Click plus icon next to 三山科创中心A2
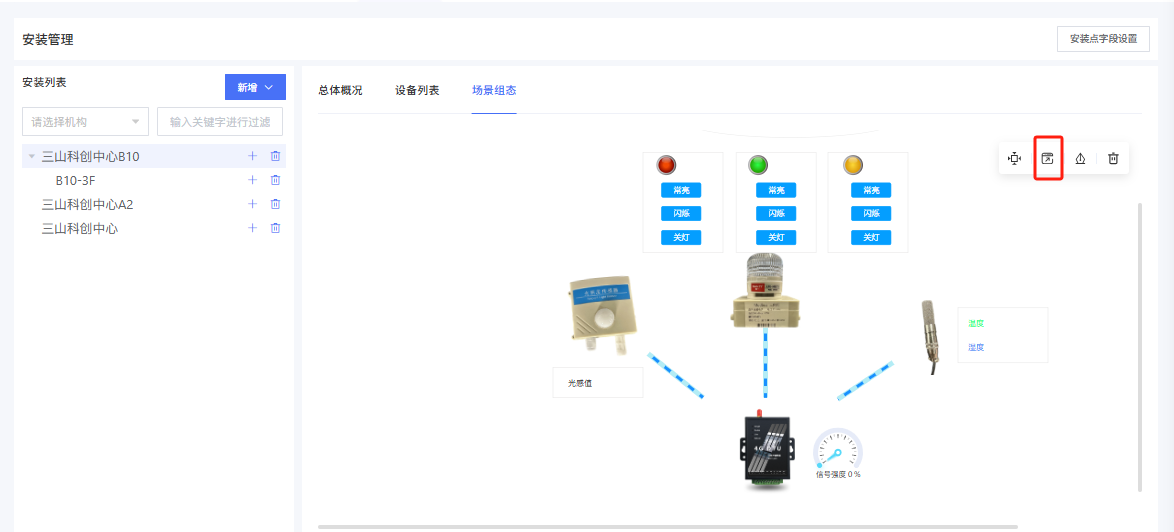1174x532 pixels. (252, 204)
